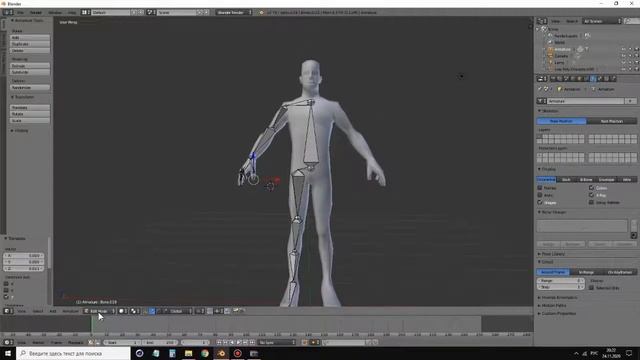Viewport: 640px width, 360px height.
Task: Adjust the Ghost Range value slider
Action: tap(560, 281)
